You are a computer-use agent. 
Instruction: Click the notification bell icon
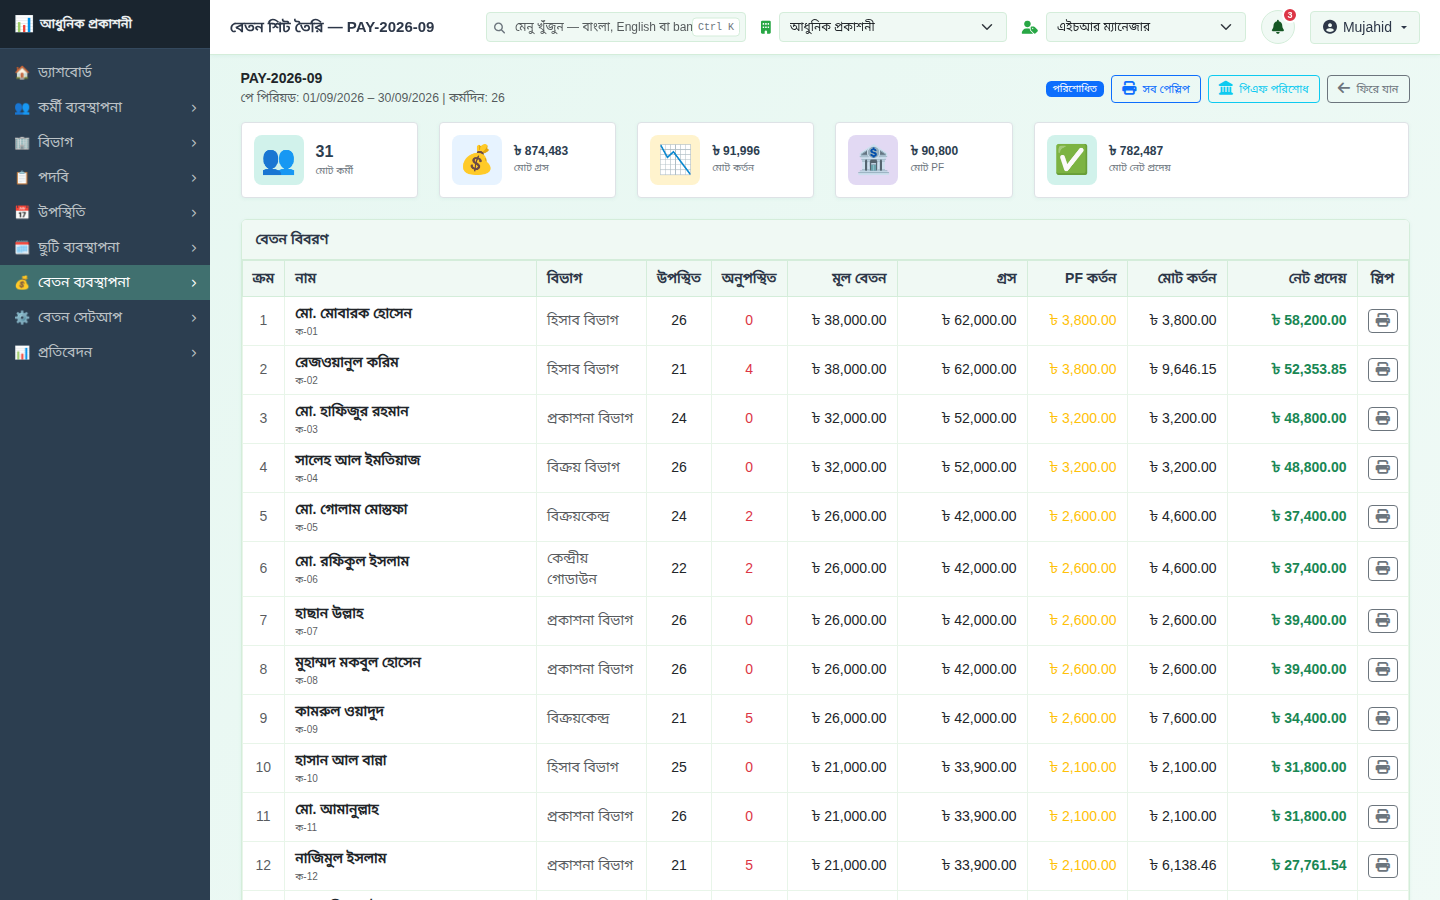click(x=1277, y=27)
